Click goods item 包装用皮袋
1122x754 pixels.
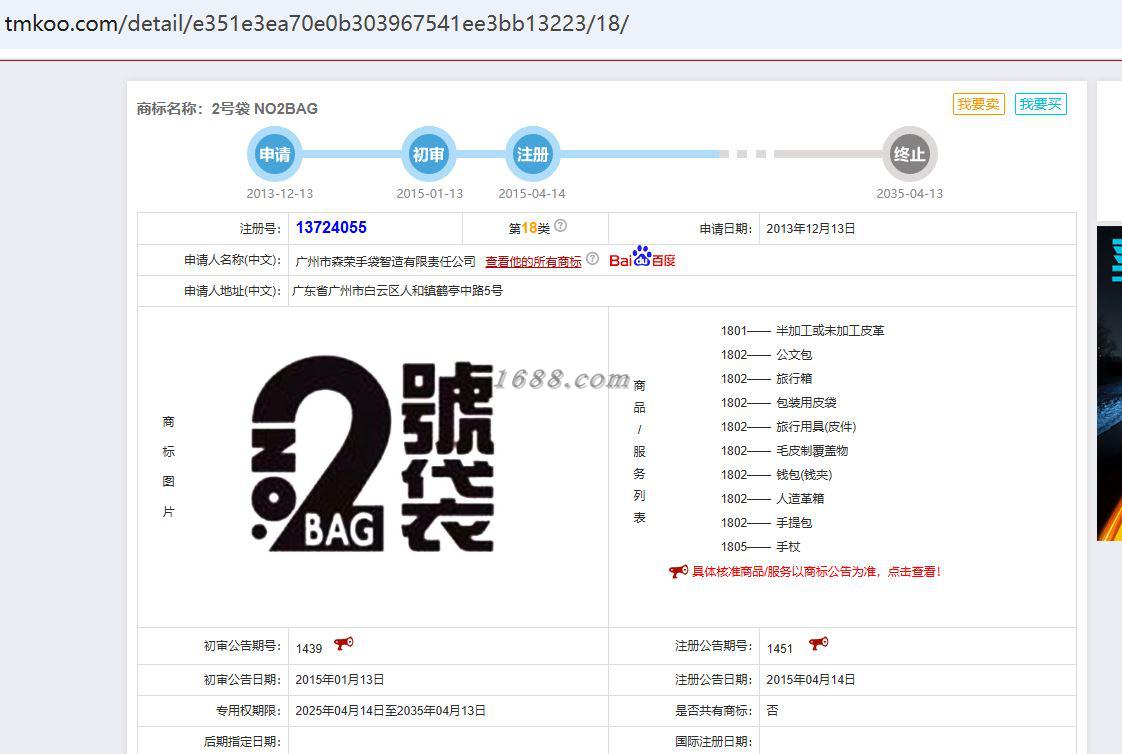pyautogui.click(x=806, y=403)
